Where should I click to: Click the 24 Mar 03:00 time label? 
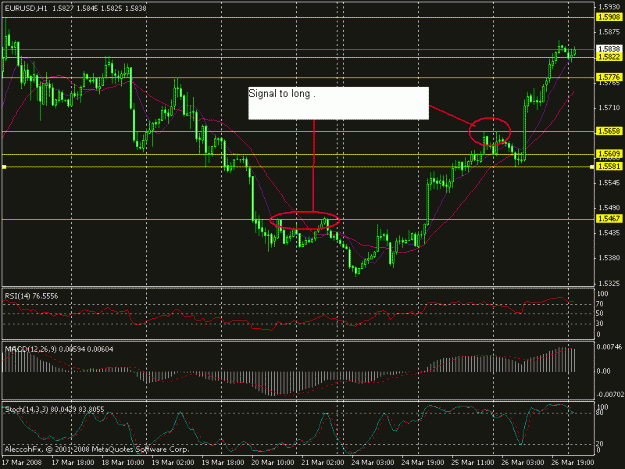pyautogui.click(x=372, y=463)
